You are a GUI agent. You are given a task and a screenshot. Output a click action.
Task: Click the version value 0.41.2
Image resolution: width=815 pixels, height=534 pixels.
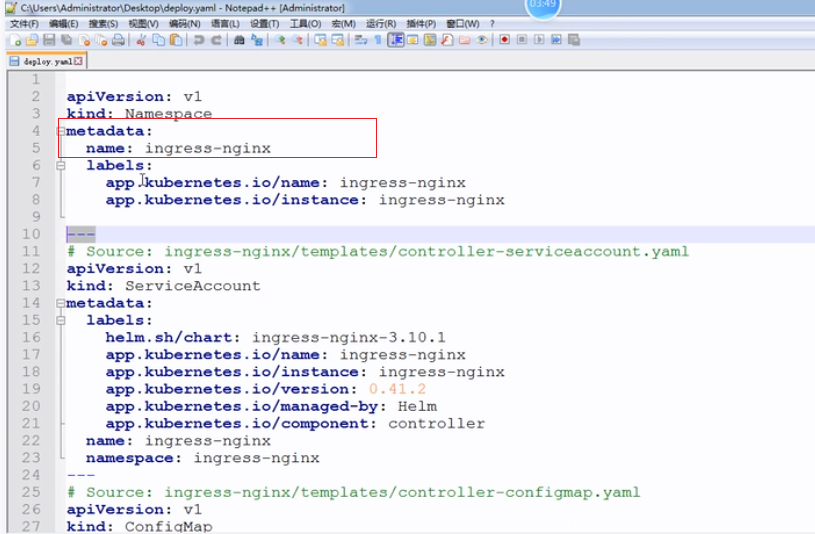point(397,389)
